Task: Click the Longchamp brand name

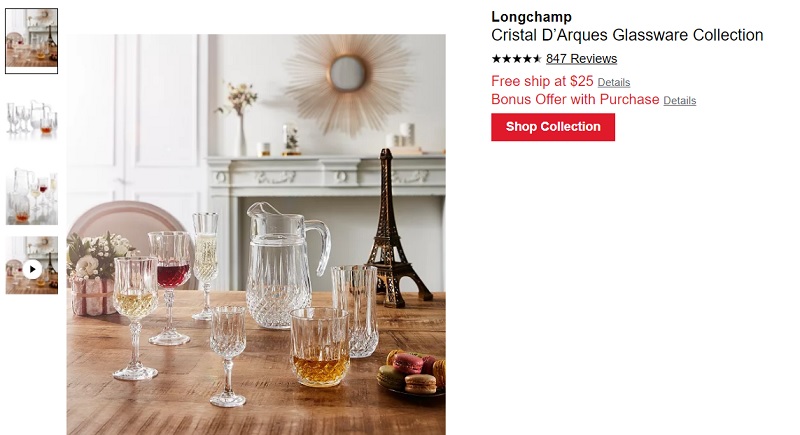Action: click(531, 17)
